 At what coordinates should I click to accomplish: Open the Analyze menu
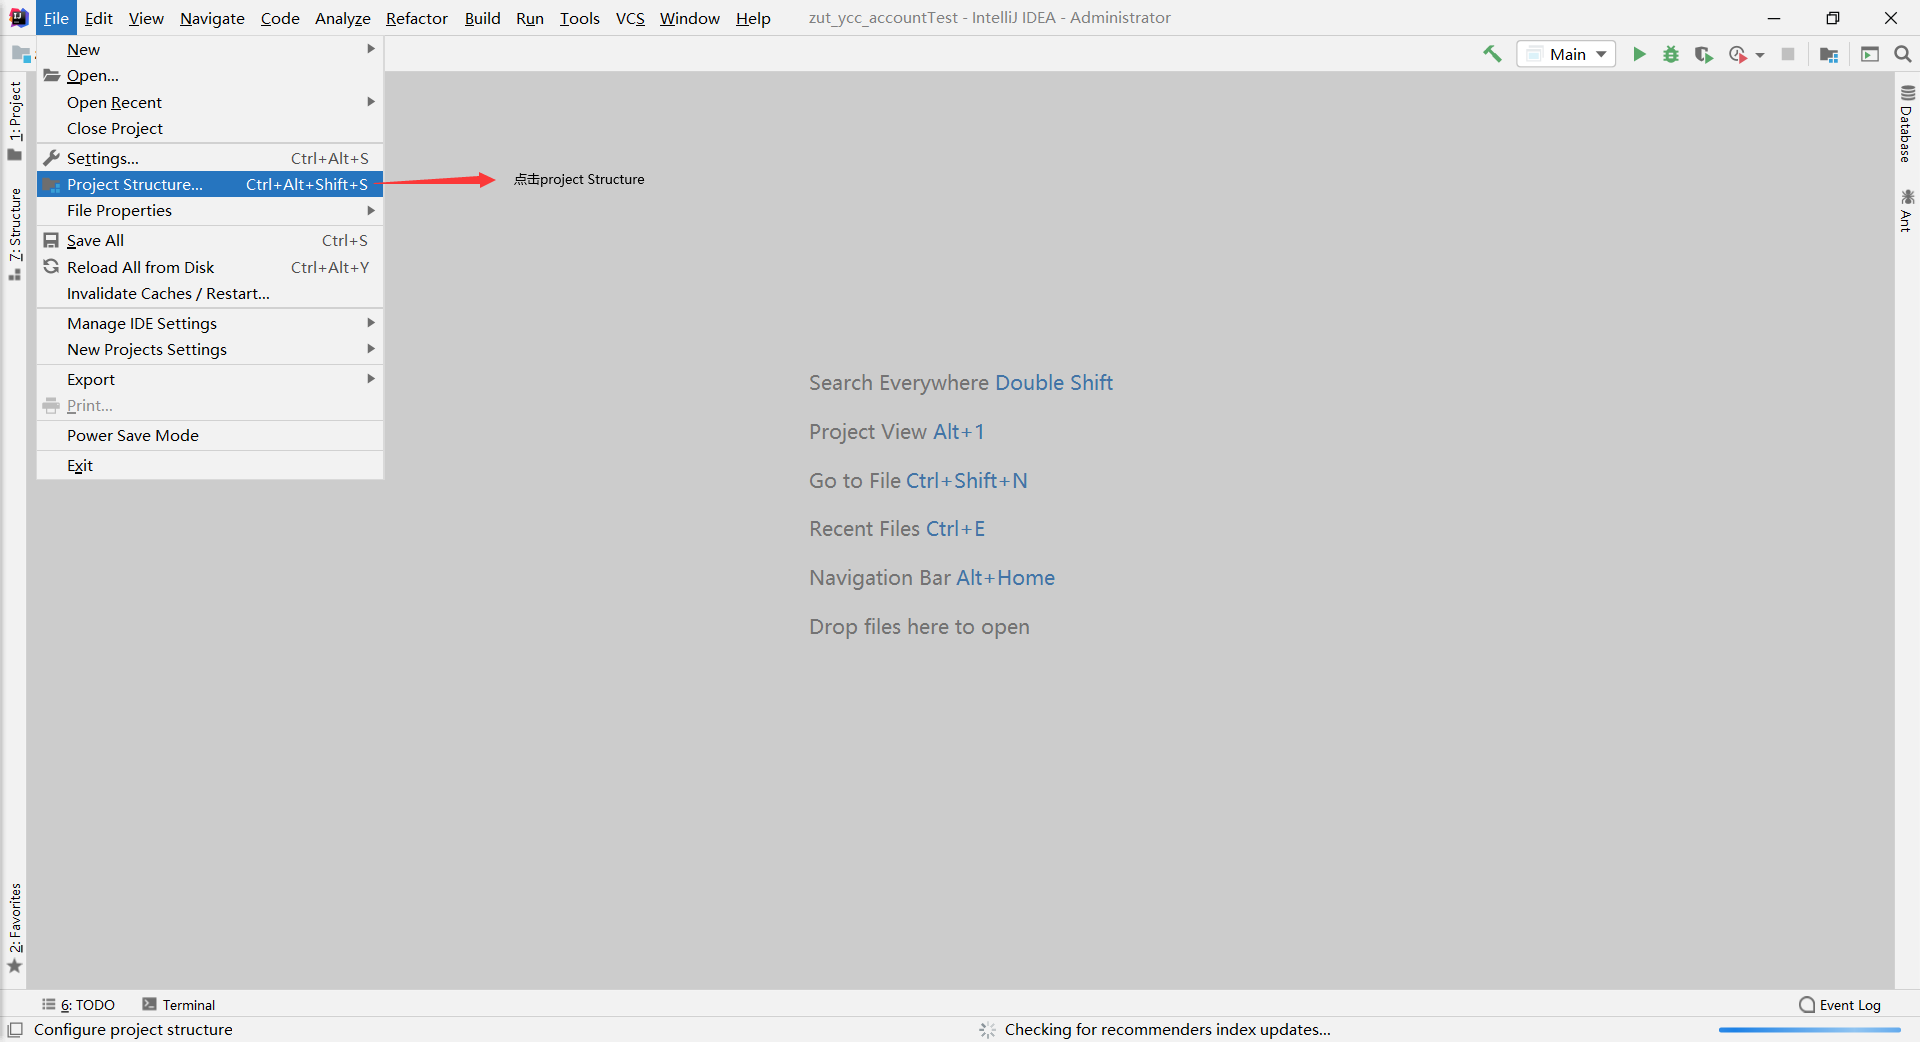pyautogui.click(x=342, y=18)
